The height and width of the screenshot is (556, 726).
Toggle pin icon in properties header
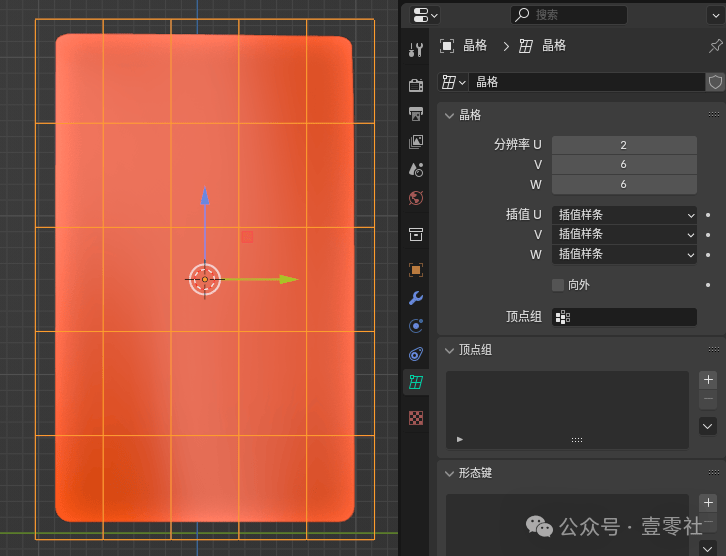[715, 45]
